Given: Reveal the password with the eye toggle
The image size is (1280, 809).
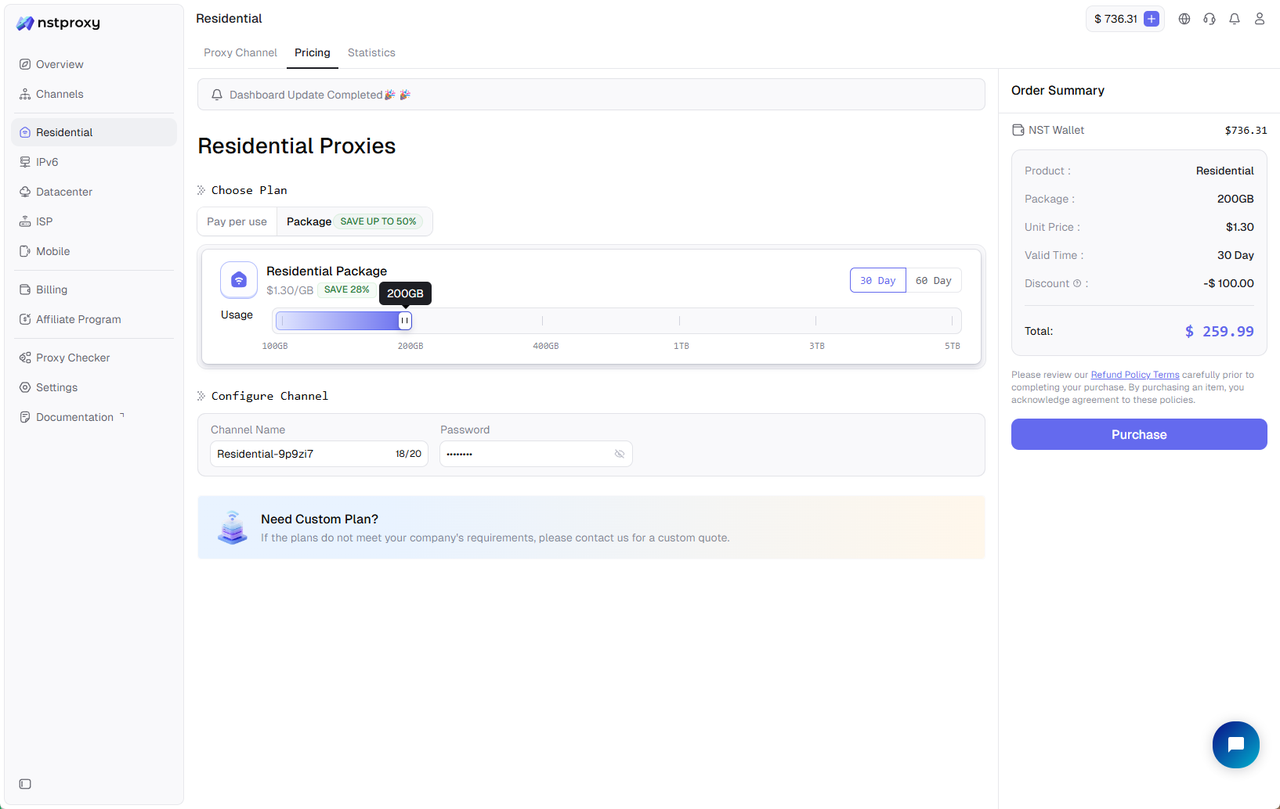Looking at the screenshot, I should coord(619,453).
